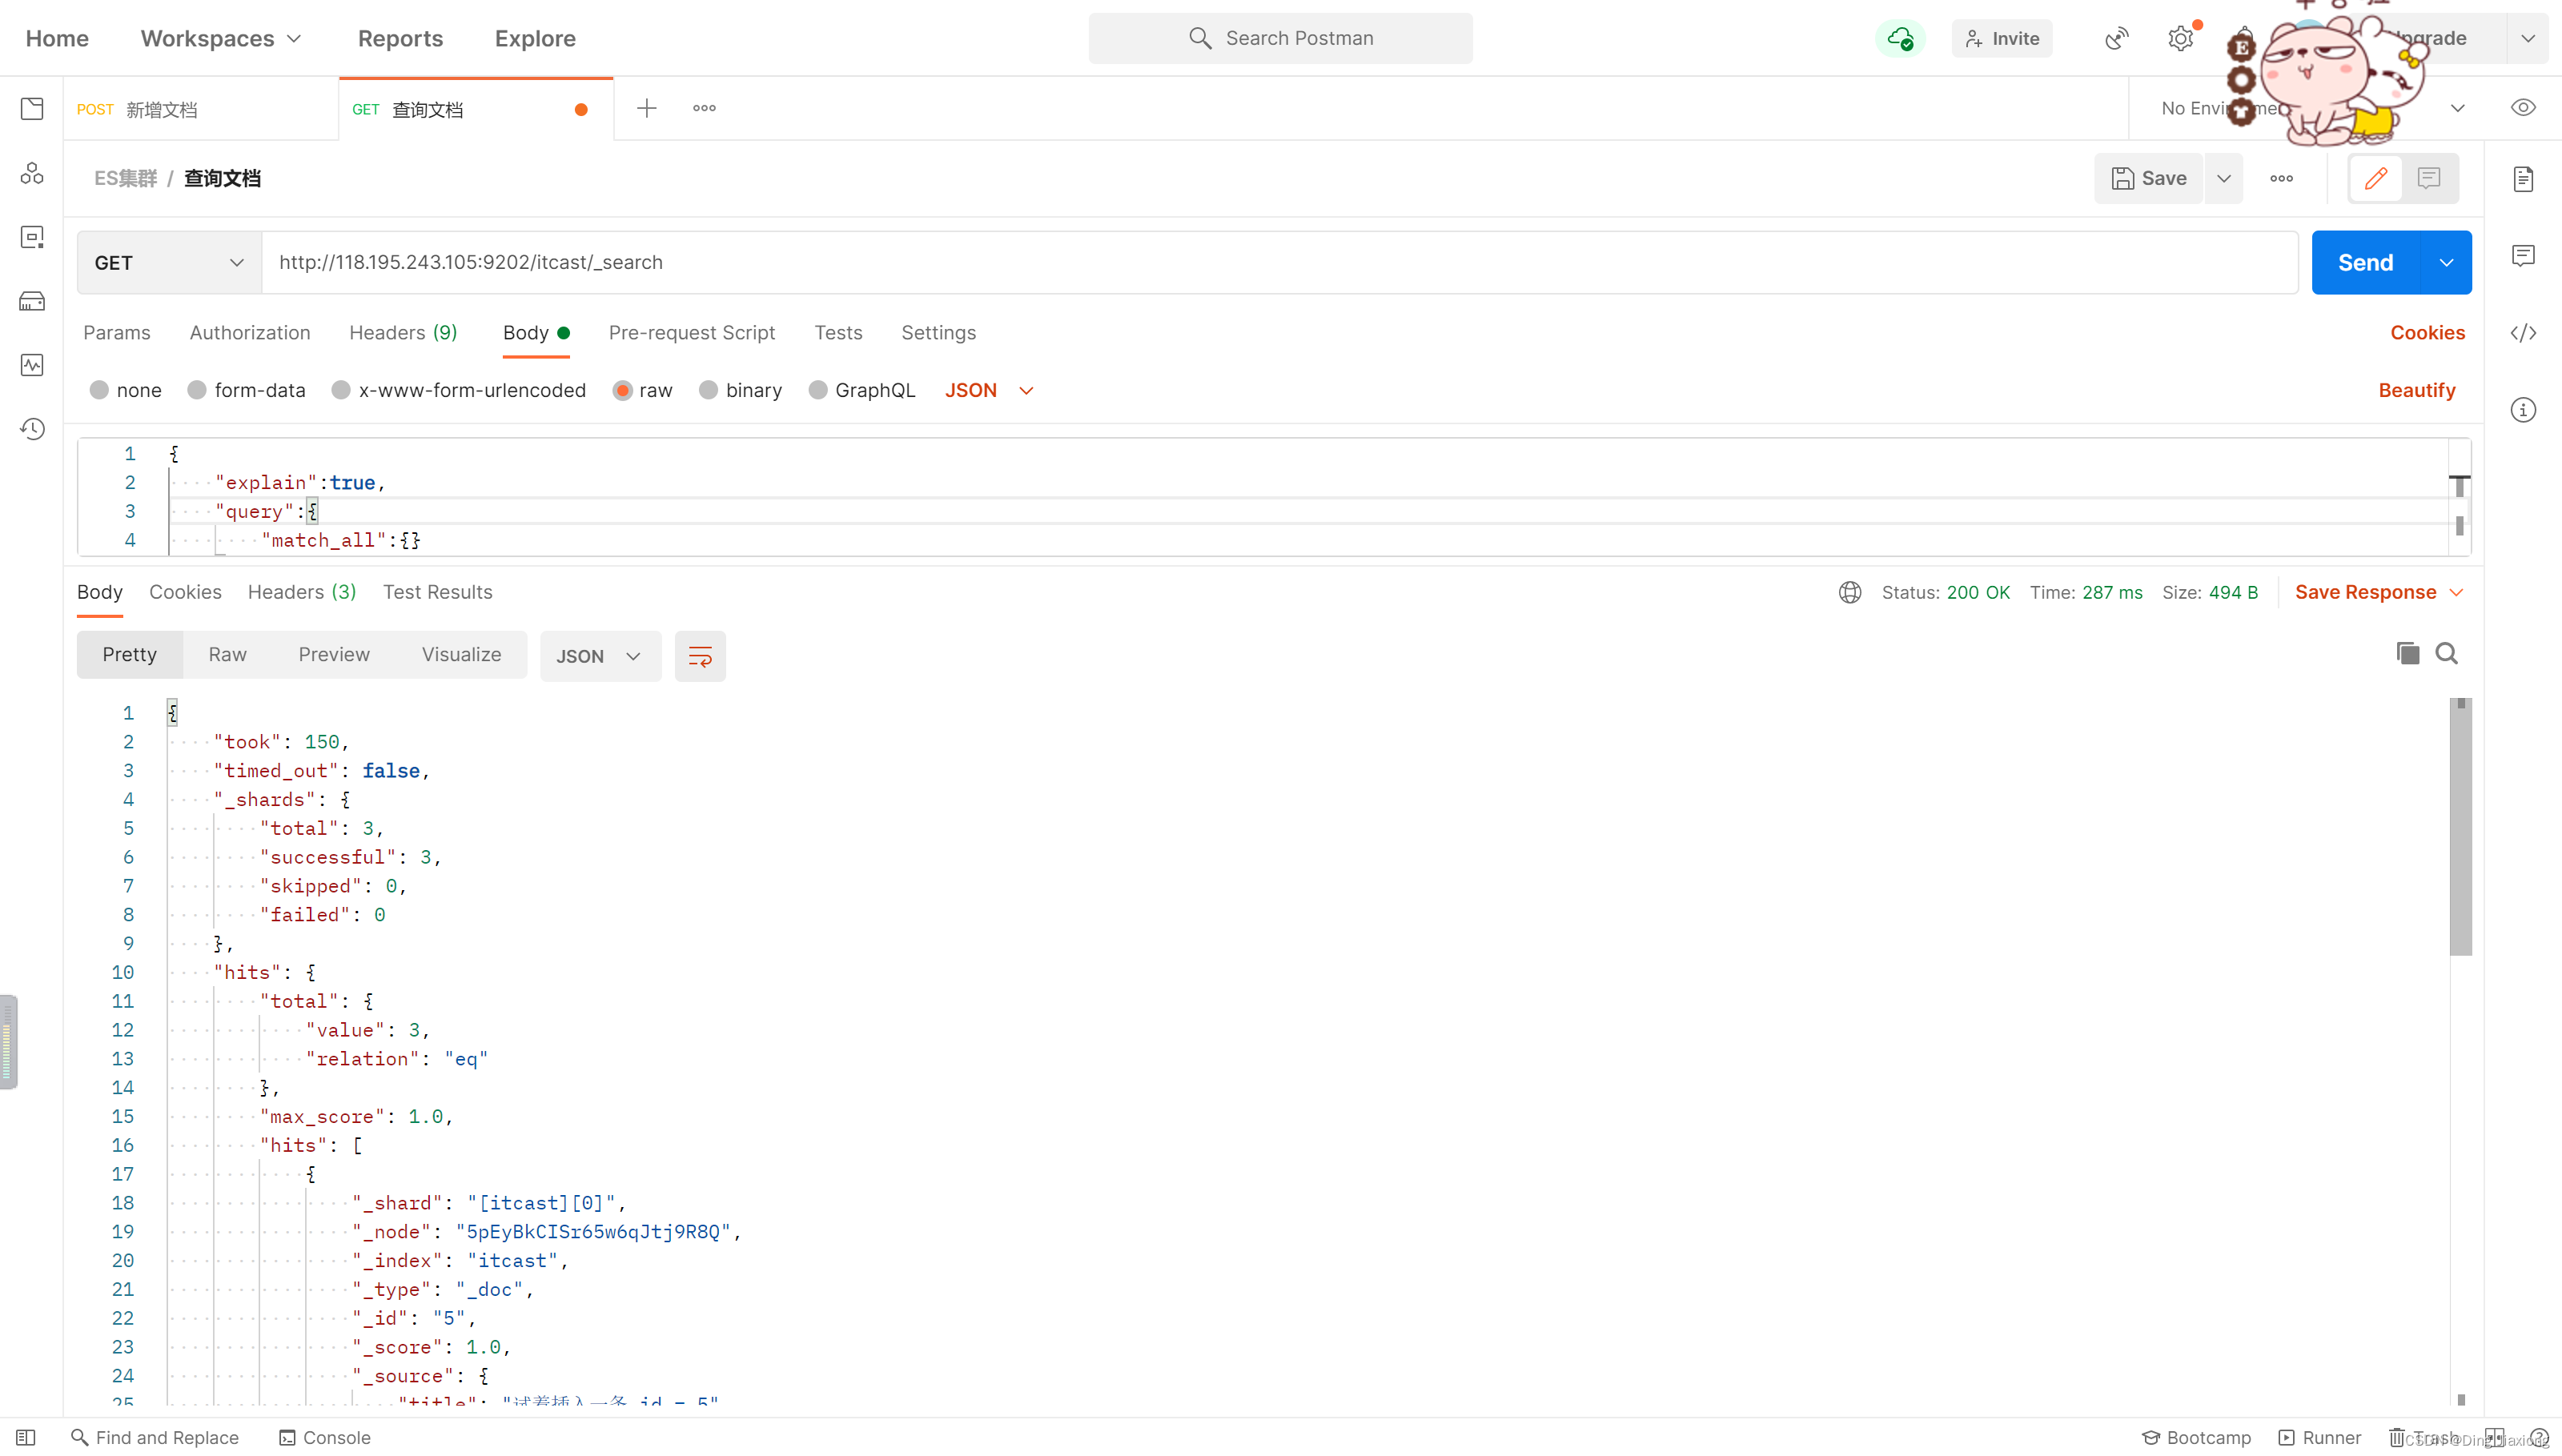Open Pre-request Script tab
Viewport: 2562px width, 1456px height.
click(692, 333)
